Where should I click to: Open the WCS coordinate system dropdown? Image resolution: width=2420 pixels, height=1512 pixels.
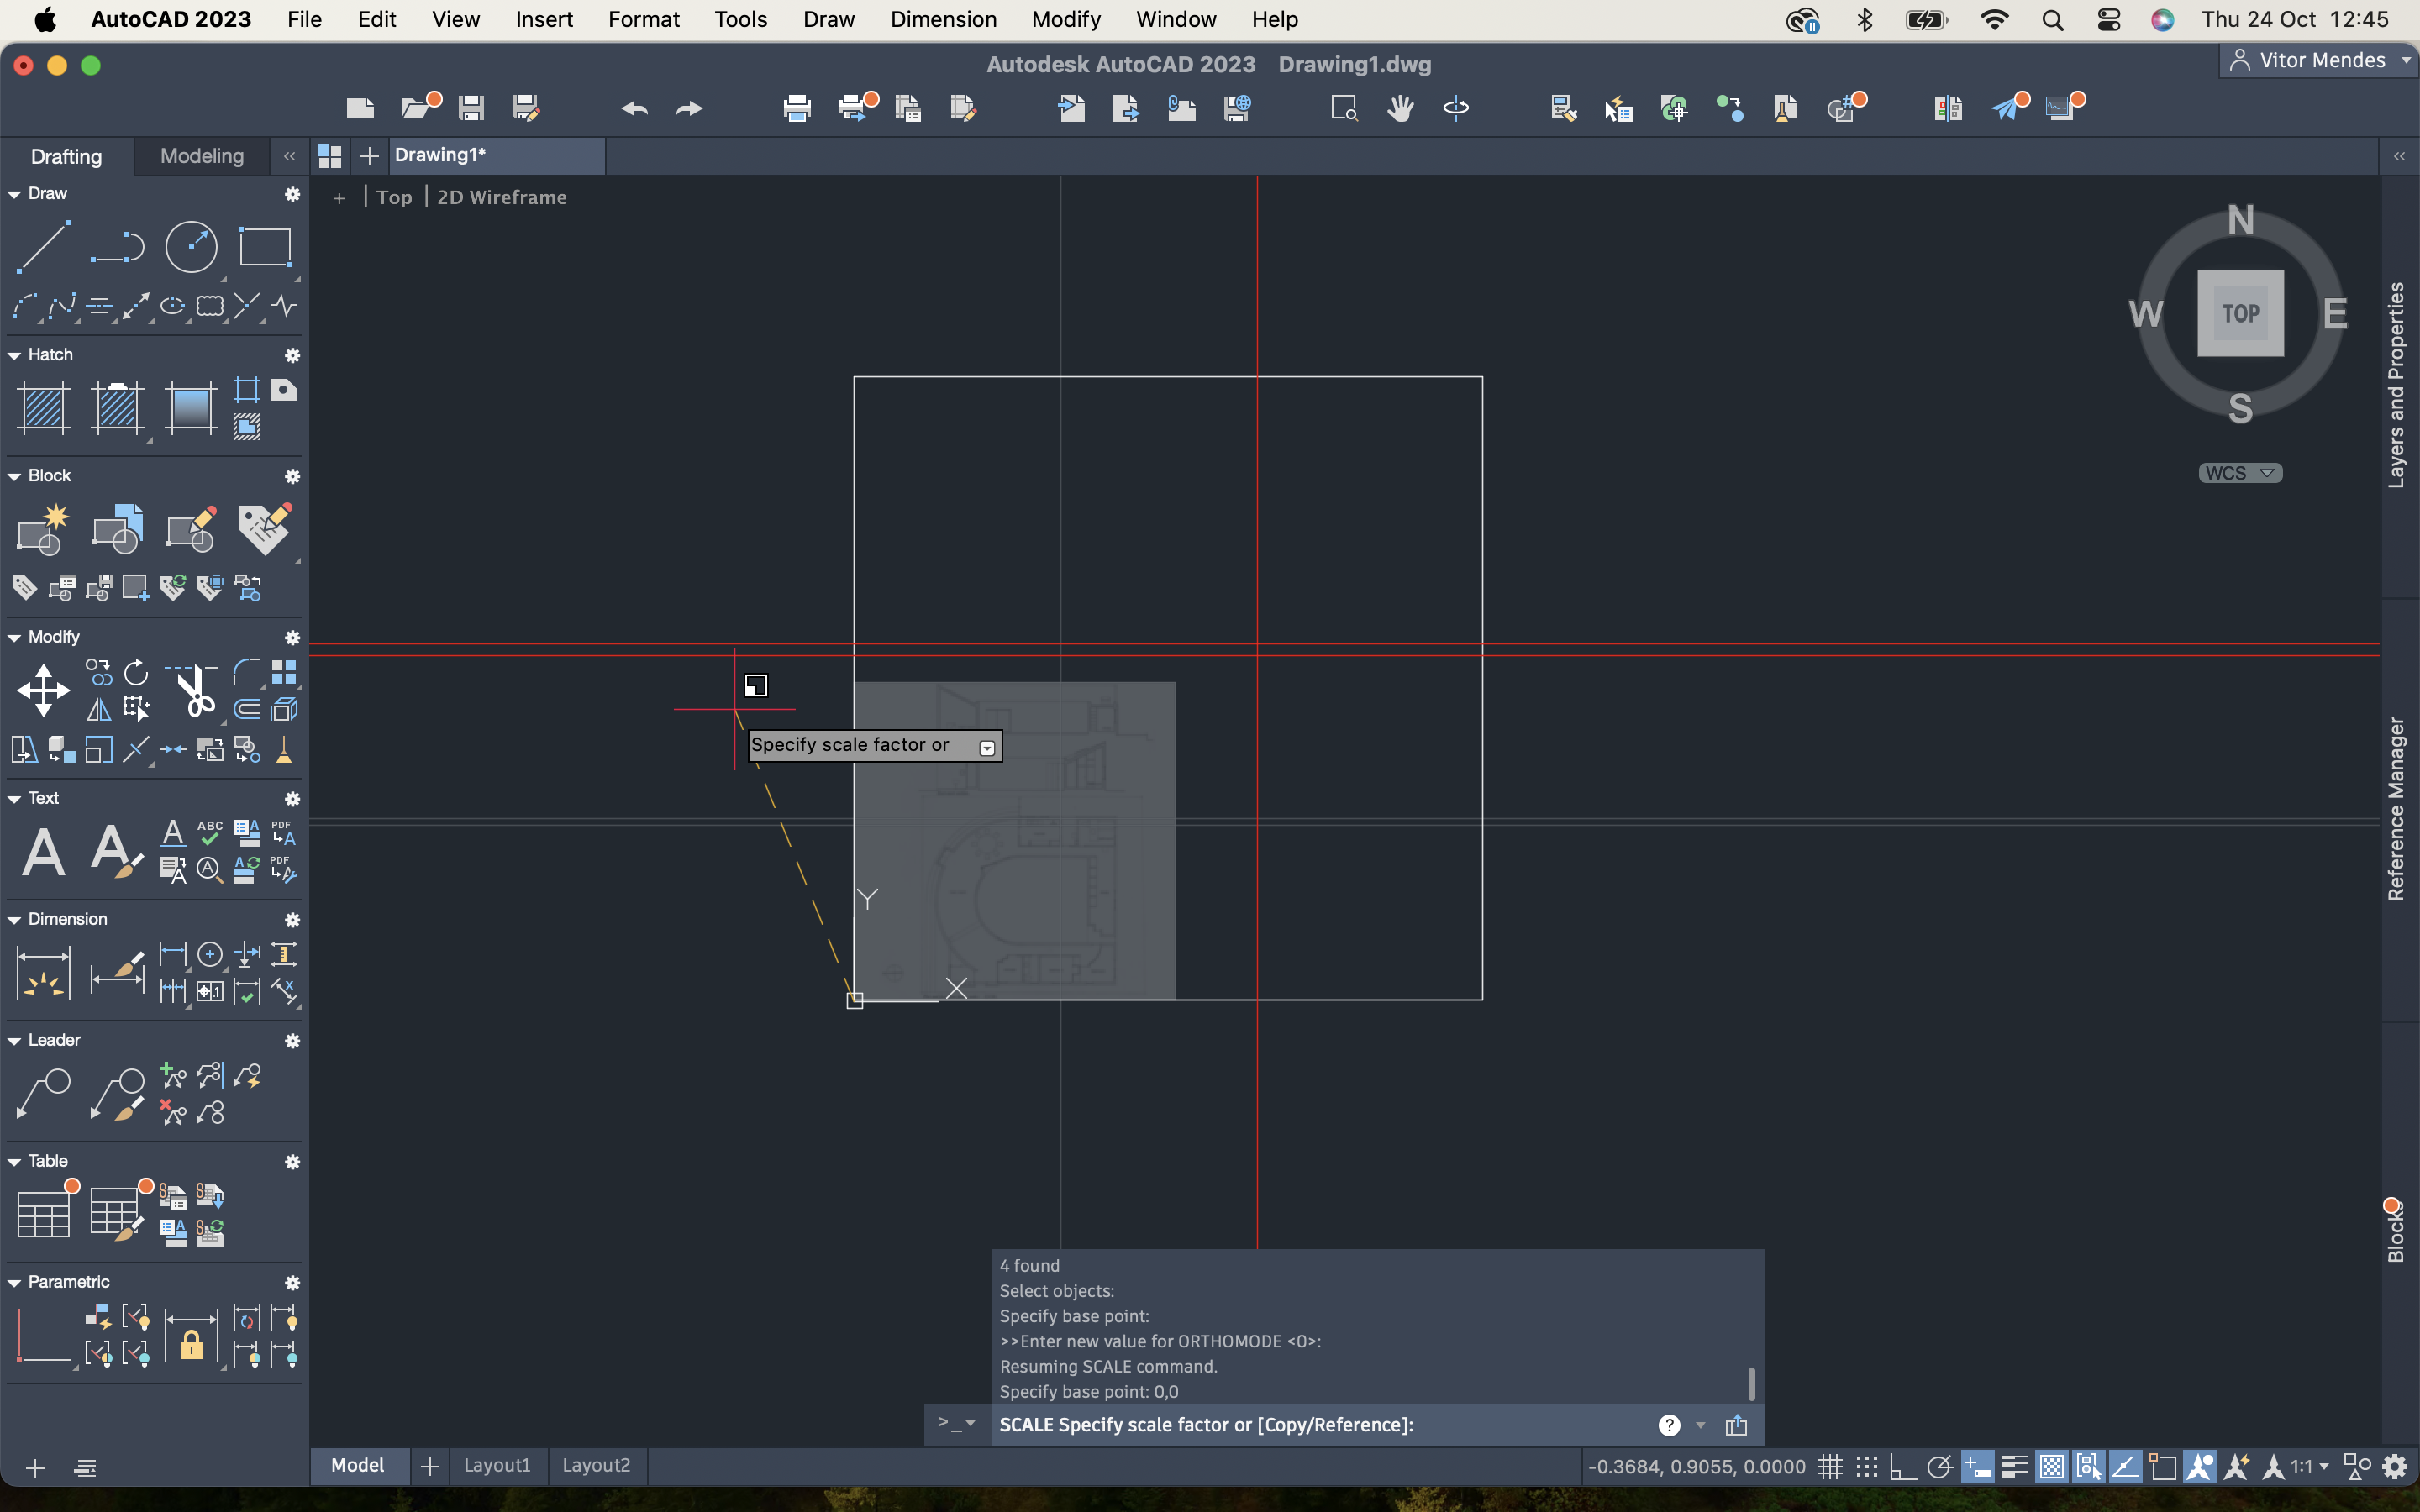(2240, 473)
